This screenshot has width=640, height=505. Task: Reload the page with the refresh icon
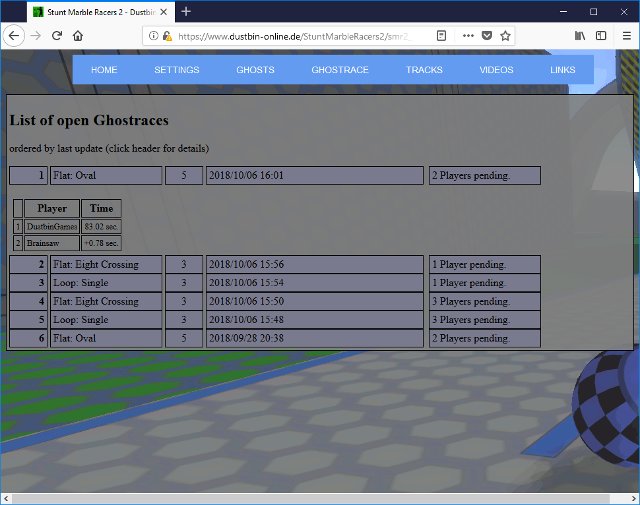coord(57,36)
